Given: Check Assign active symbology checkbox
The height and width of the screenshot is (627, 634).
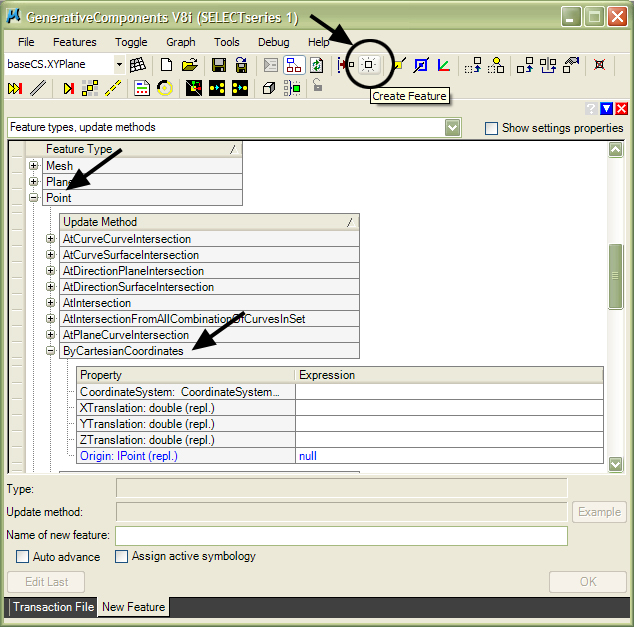Looking at the screenshot, I should coord(121,557).
